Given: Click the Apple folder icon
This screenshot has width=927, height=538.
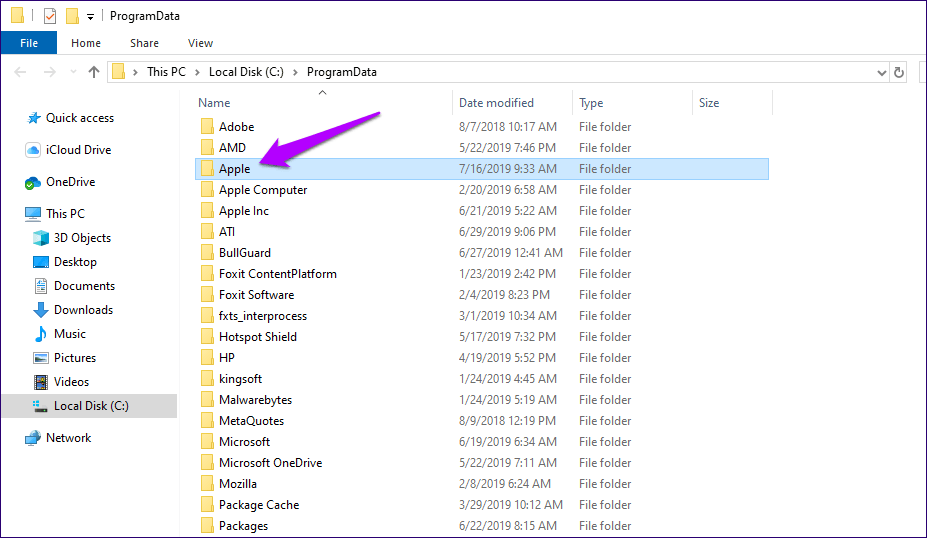Looking at the screenshot, I should [207, 169].
